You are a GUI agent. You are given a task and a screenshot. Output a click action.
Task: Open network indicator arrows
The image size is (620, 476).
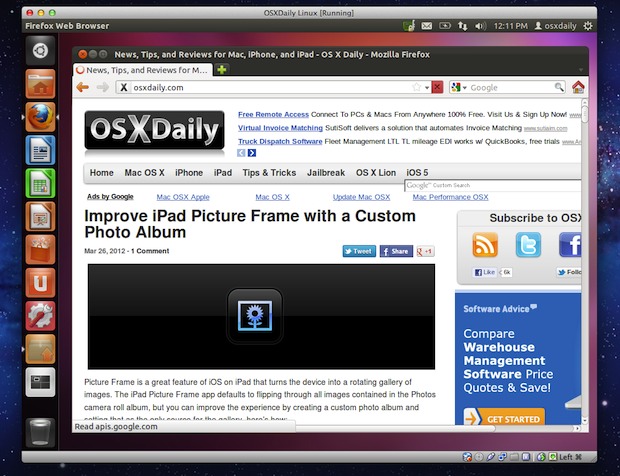pos(462,26)
